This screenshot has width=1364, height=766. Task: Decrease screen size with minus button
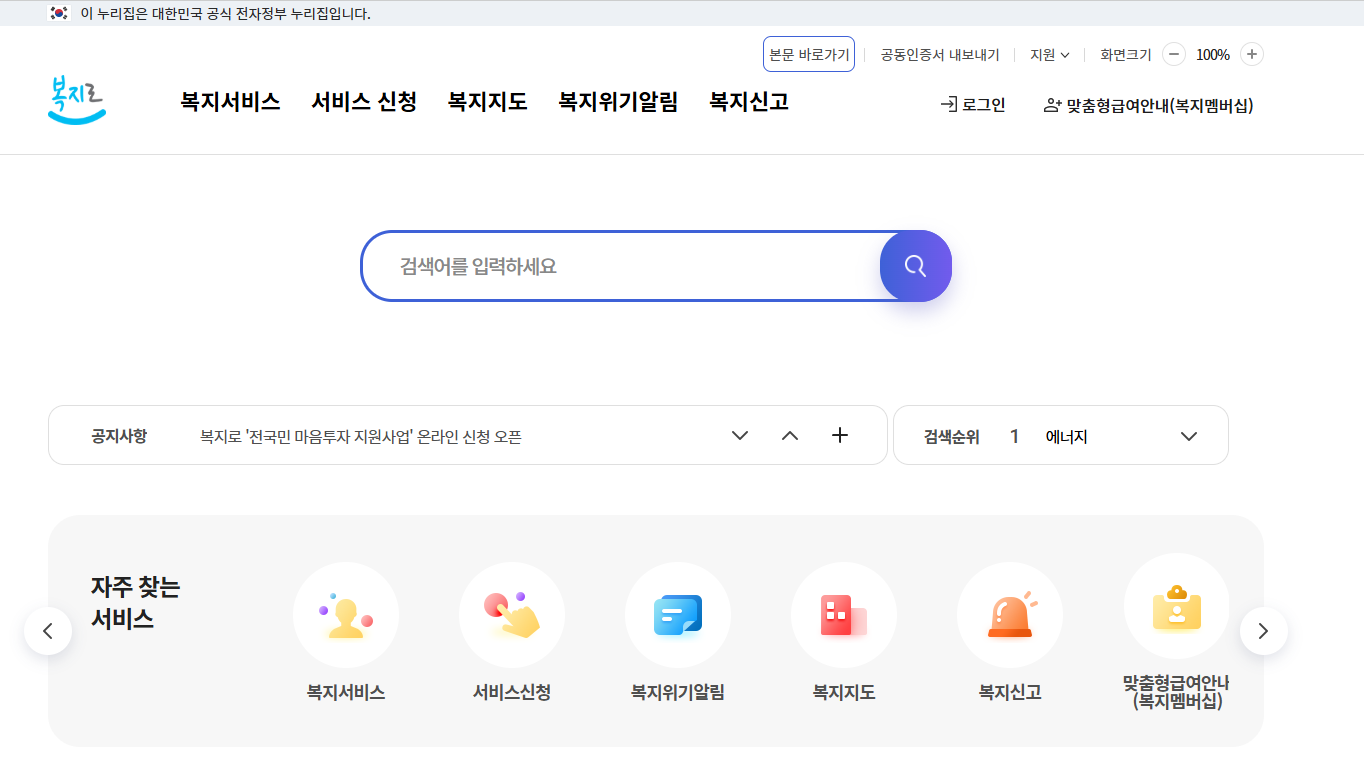1174,54
